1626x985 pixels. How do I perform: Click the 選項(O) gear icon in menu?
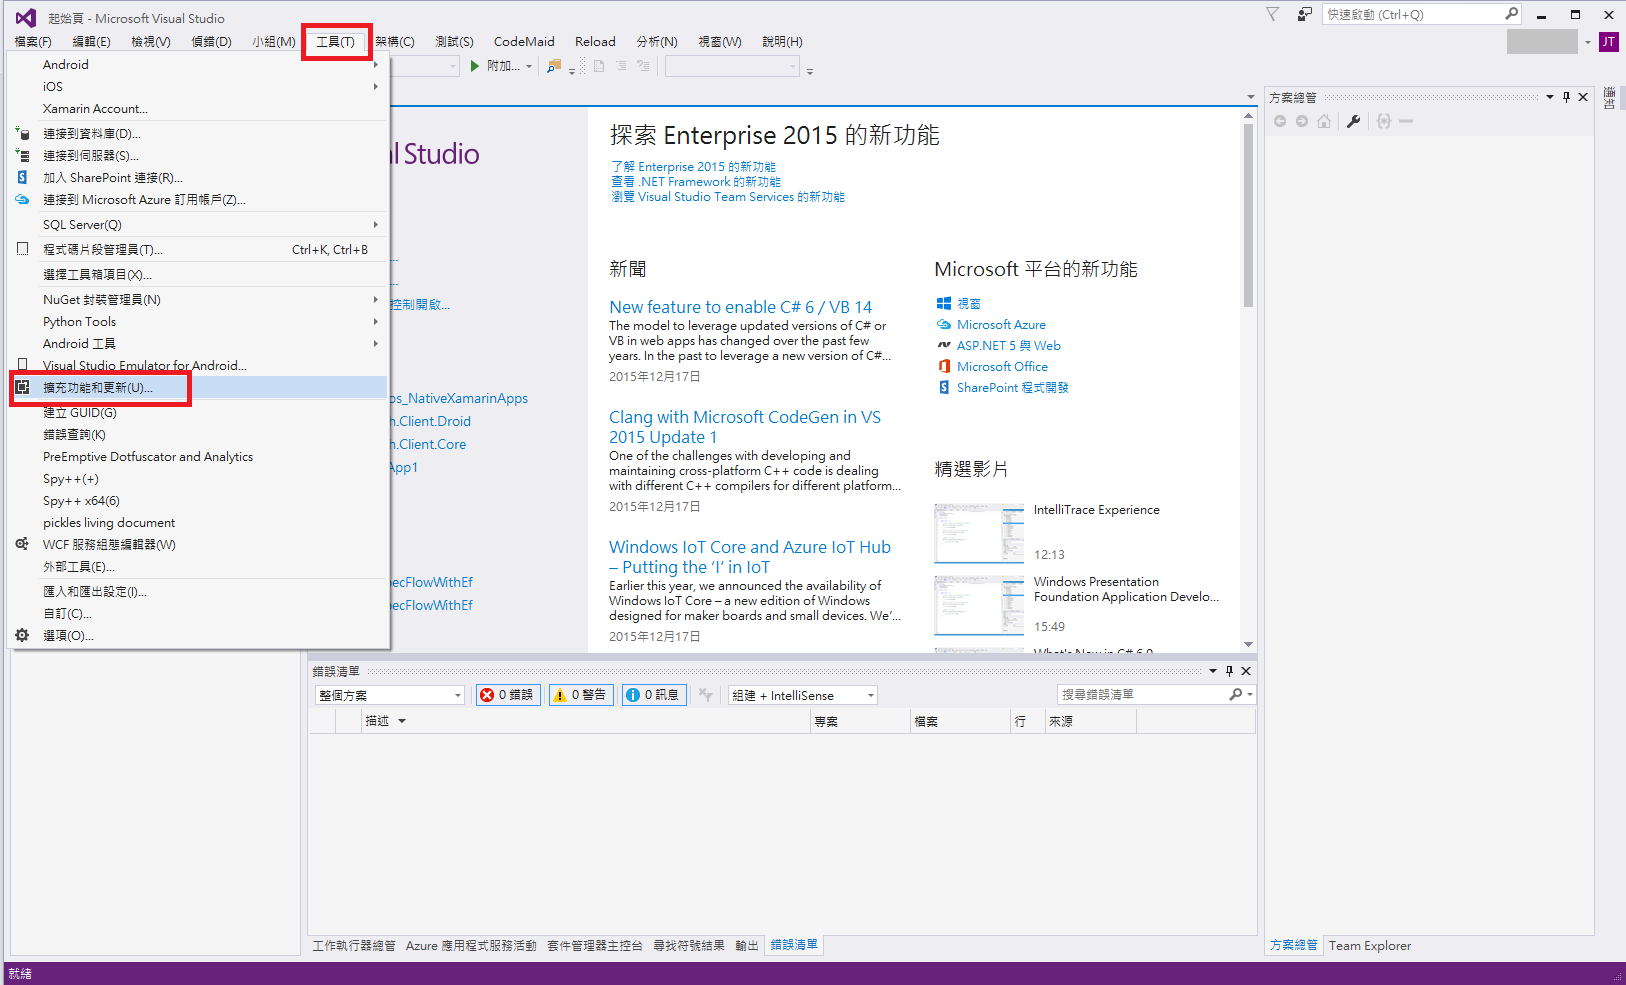[x=22, y=635]
